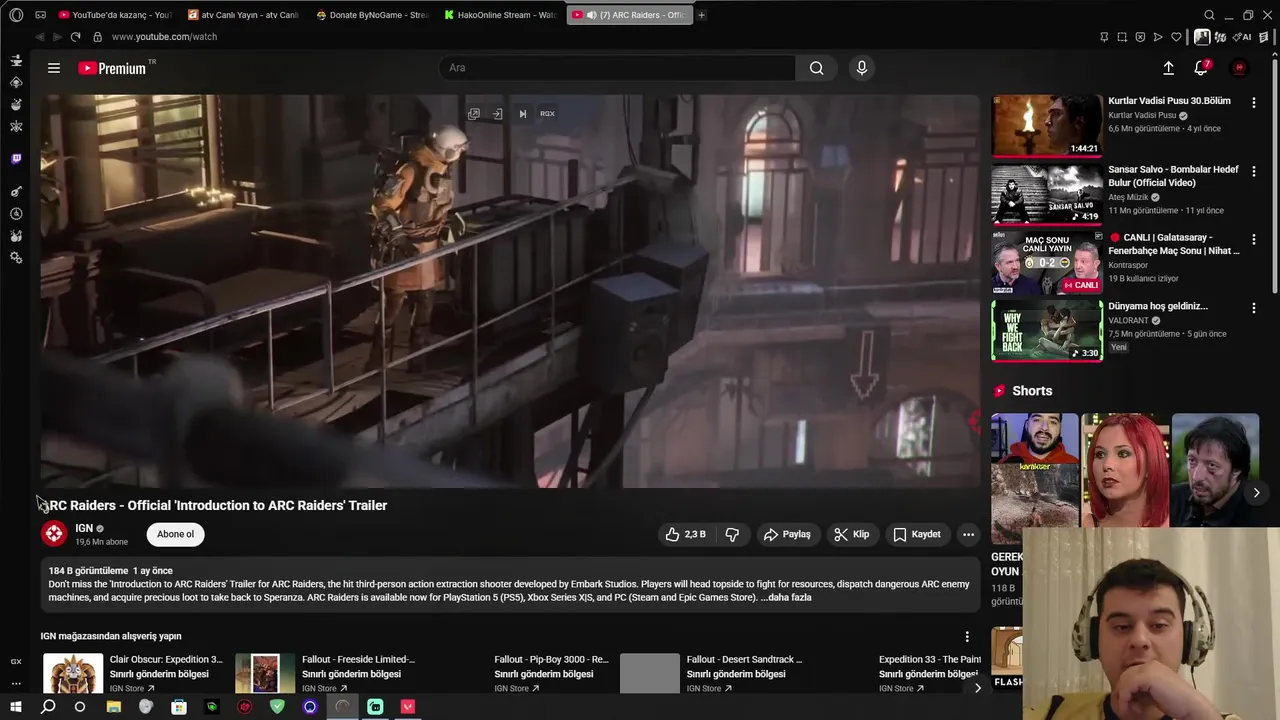The image size is (1280, 720).
Task: Show next Shorts with the arrow
Action: pyautogui.click(x=1257, y=493)
